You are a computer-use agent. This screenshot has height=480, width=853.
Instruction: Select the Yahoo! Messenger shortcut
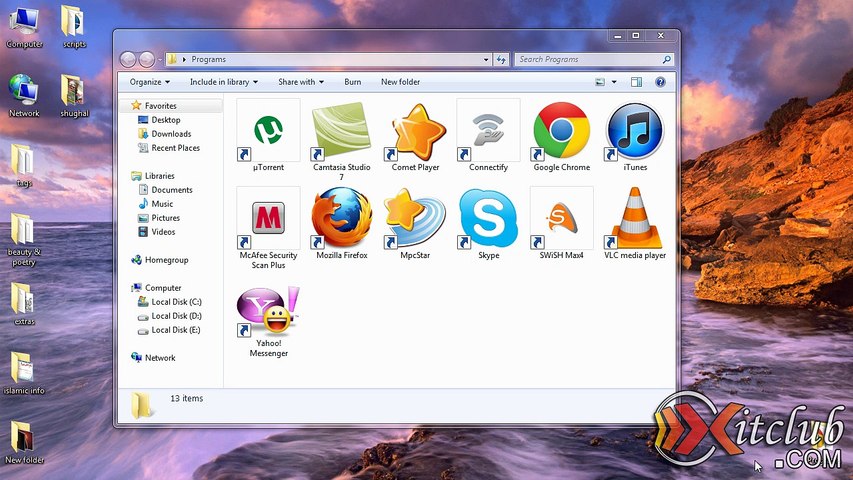pos(268,321)
